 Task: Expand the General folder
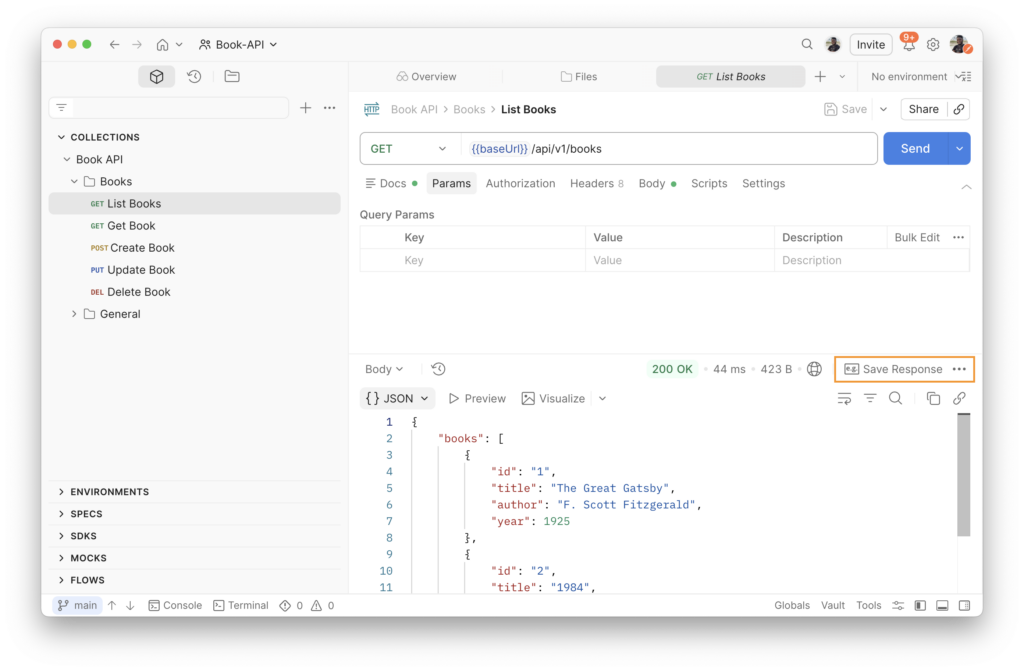click(74, 314)
